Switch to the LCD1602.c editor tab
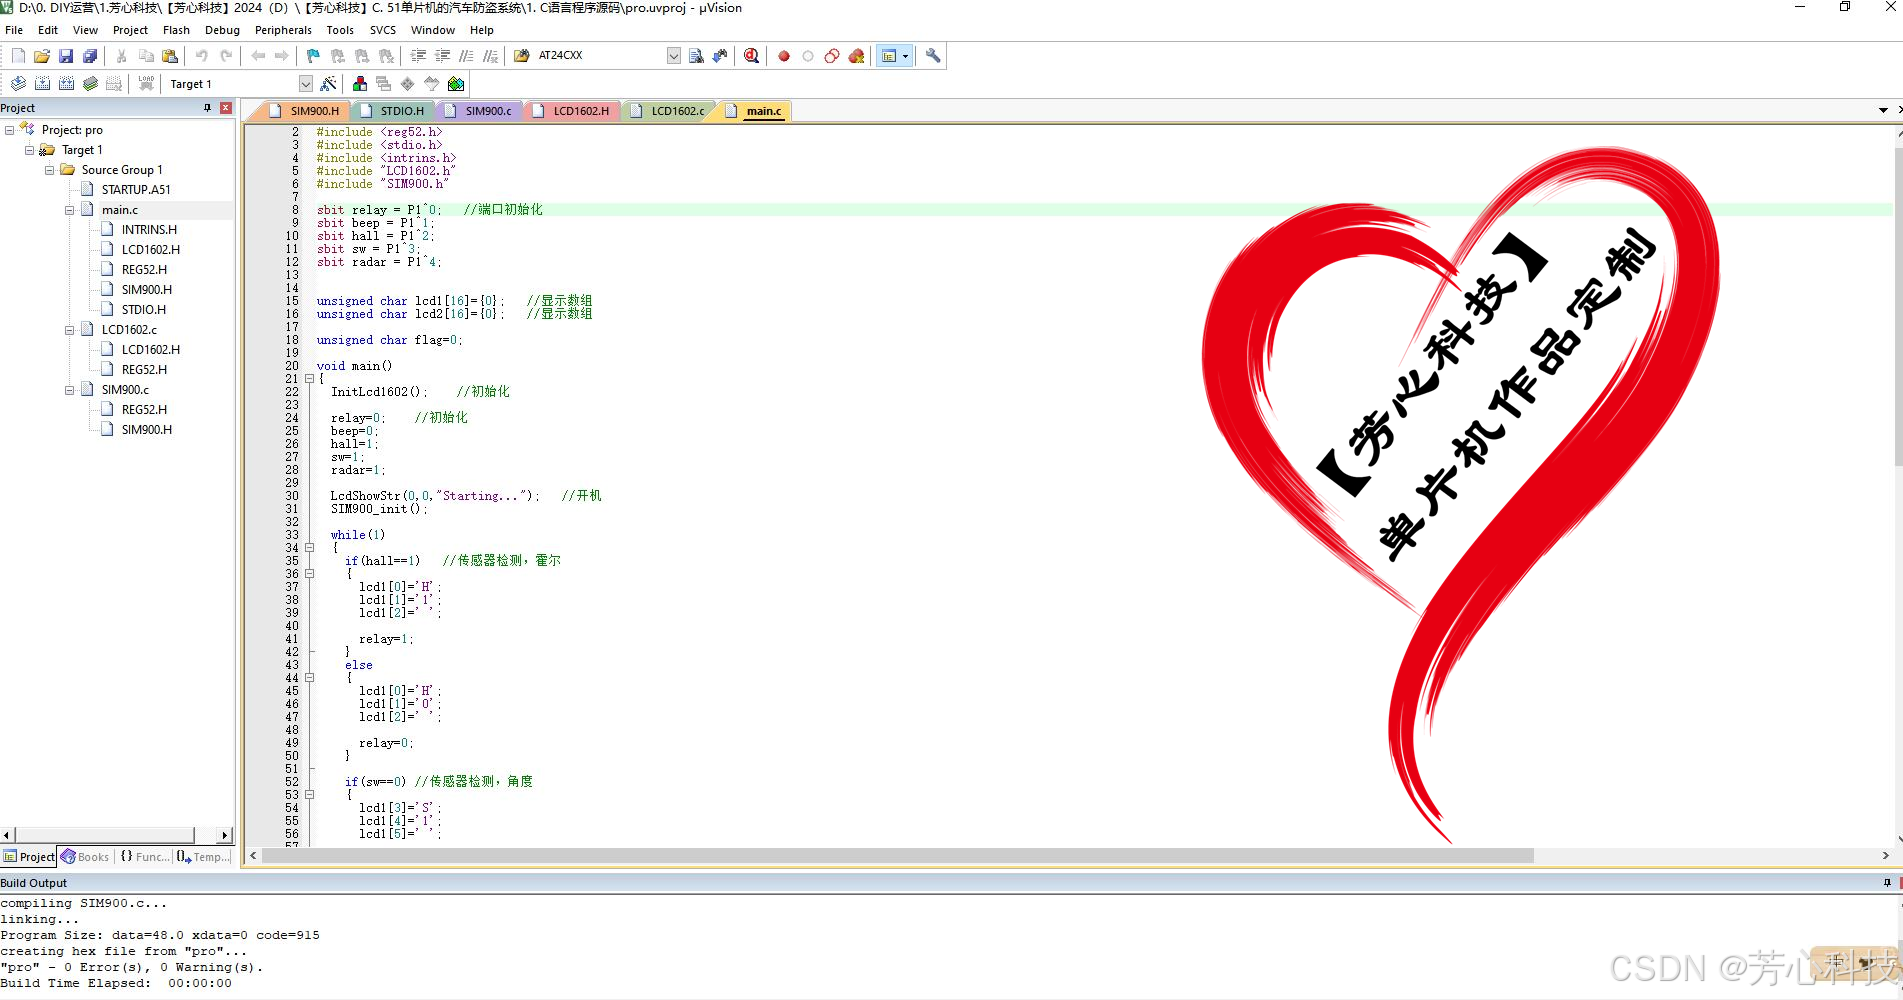Viewport: 1903px width, 1000px height. (x=667, y=111)
